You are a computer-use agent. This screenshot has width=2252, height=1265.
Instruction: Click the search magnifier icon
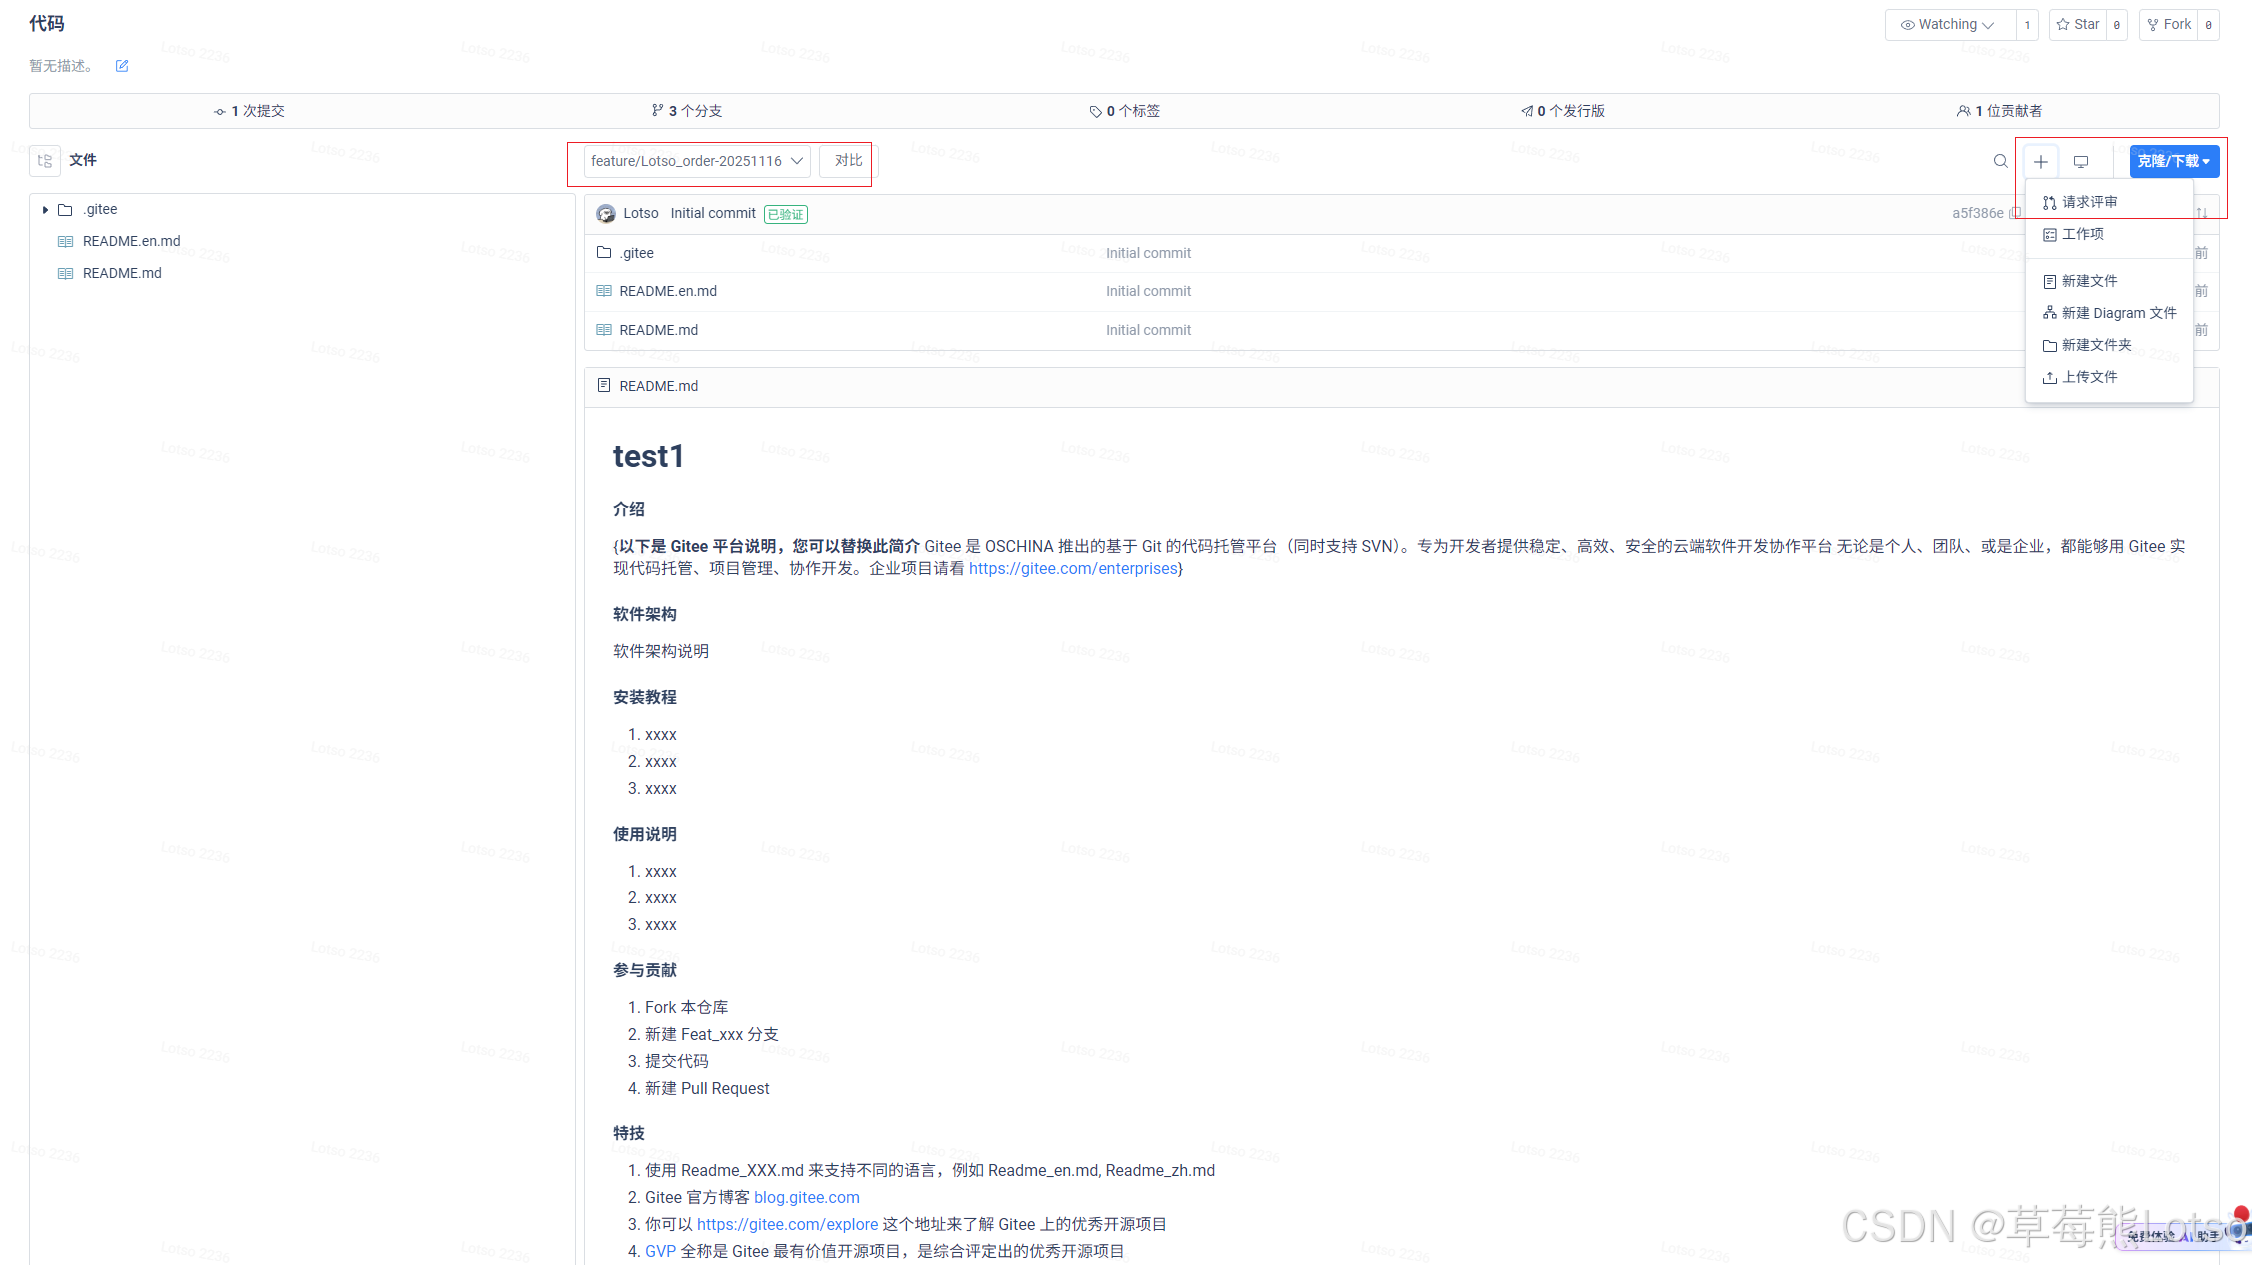pyautogui.click(x=2000, y=161)
